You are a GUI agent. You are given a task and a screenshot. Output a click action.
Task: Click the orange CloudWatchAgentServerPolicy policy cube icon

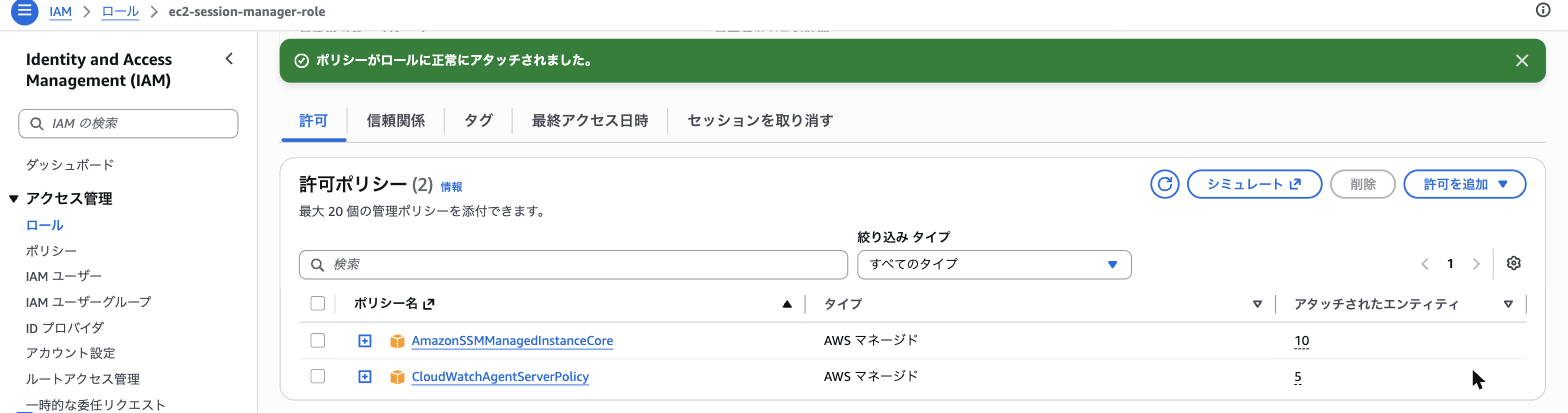(x=397, y=377)
